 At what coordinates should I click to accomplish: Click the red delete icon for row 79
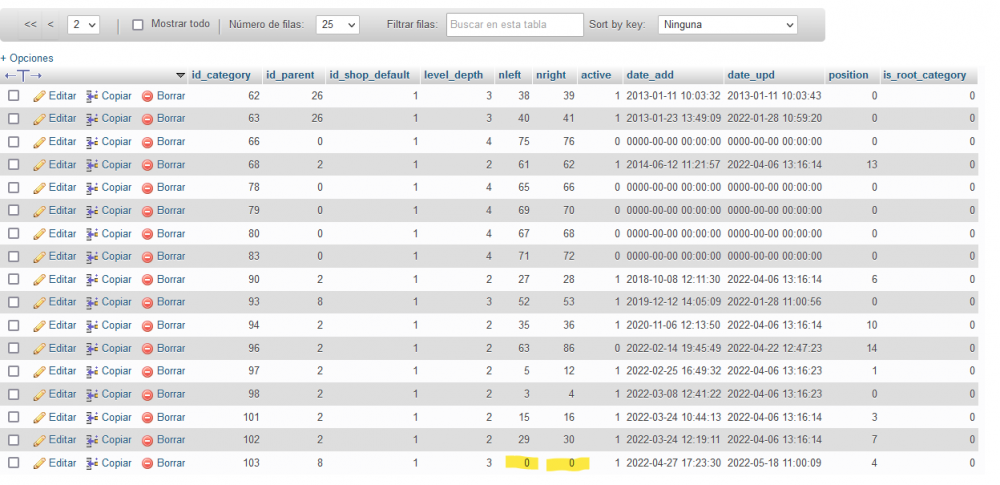(147, 211)
